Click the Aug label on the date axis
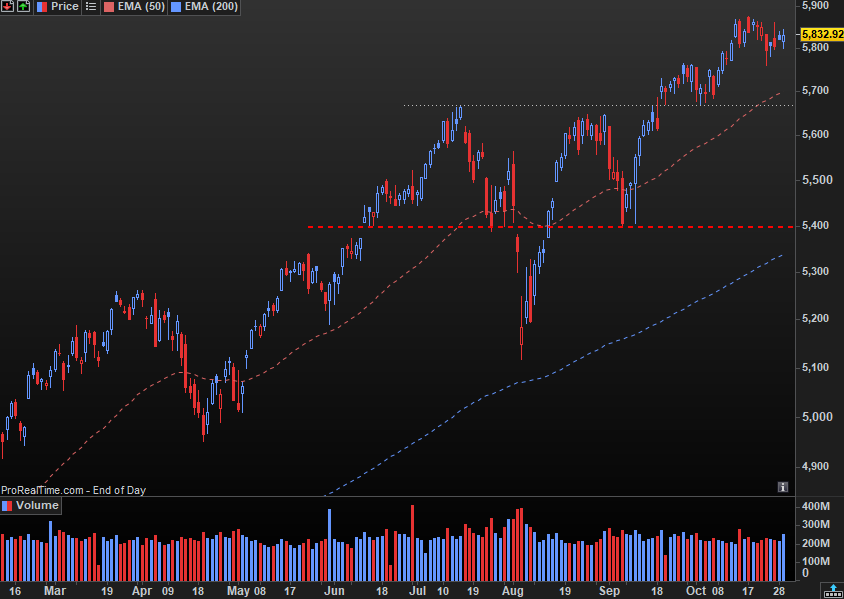This screenshot has height=599, width=844. pyautogui.click(x=512, y=591)
